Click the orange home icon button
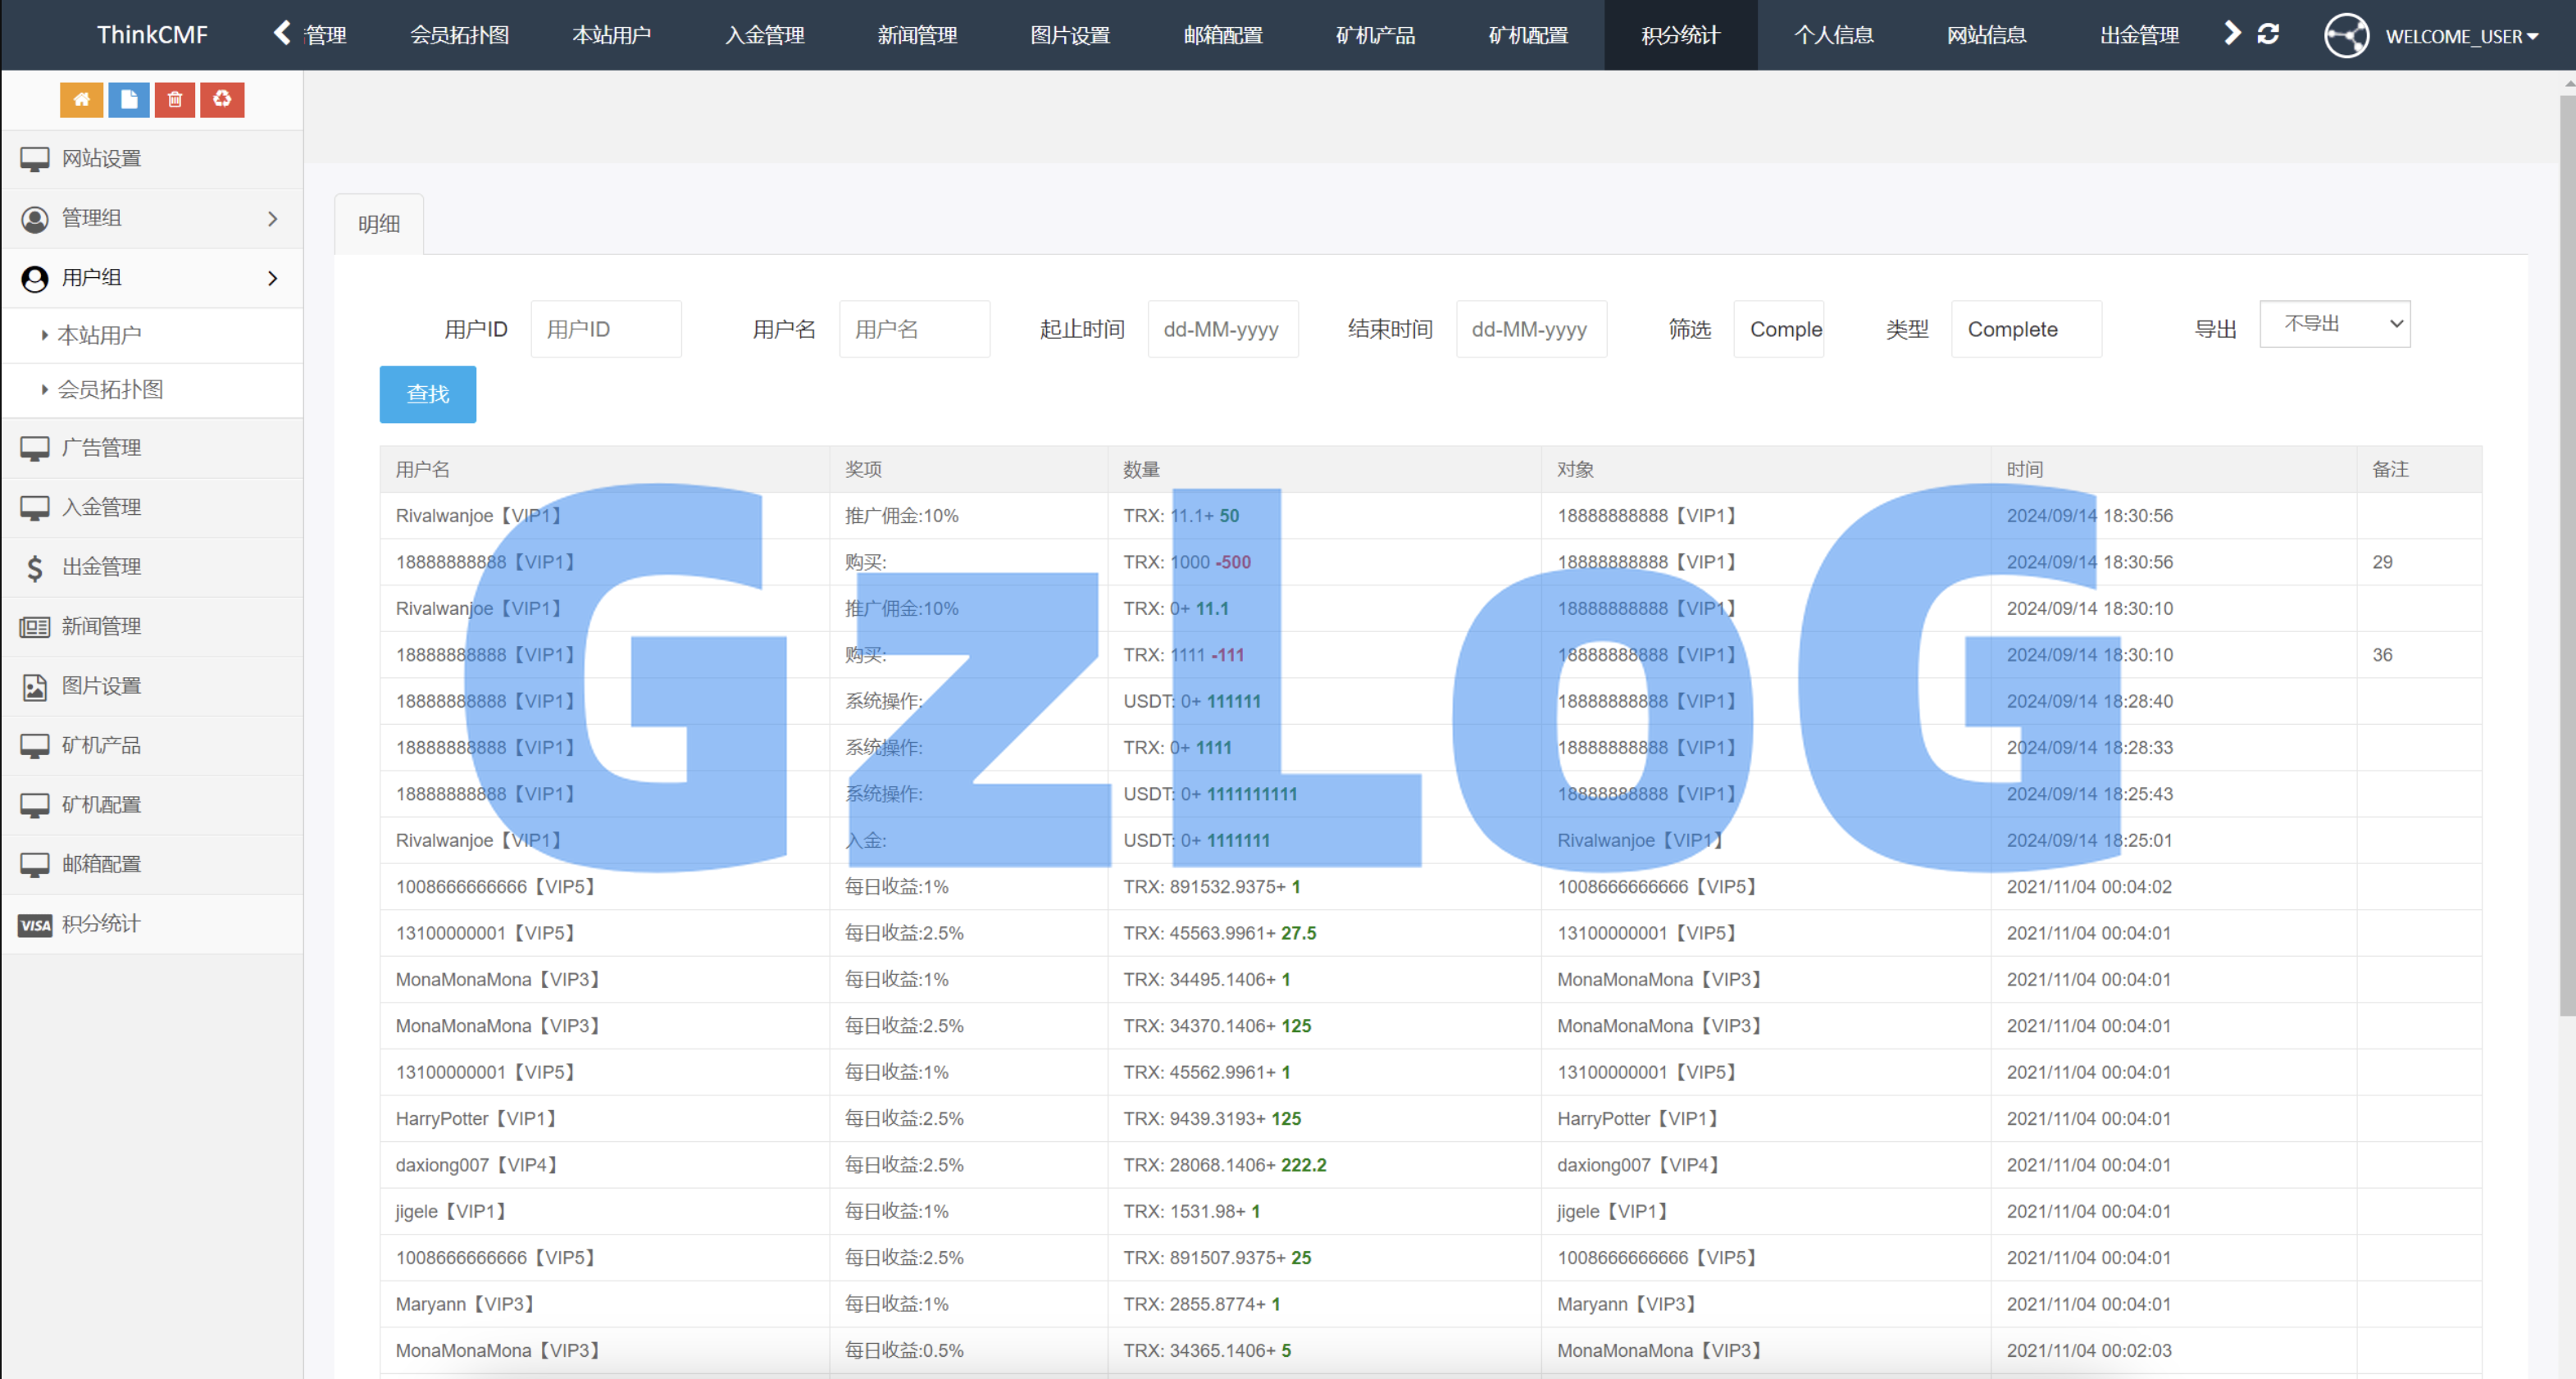Viewport: 2576px width, 1379px height. pyautogui.click(x=81, y=99)
